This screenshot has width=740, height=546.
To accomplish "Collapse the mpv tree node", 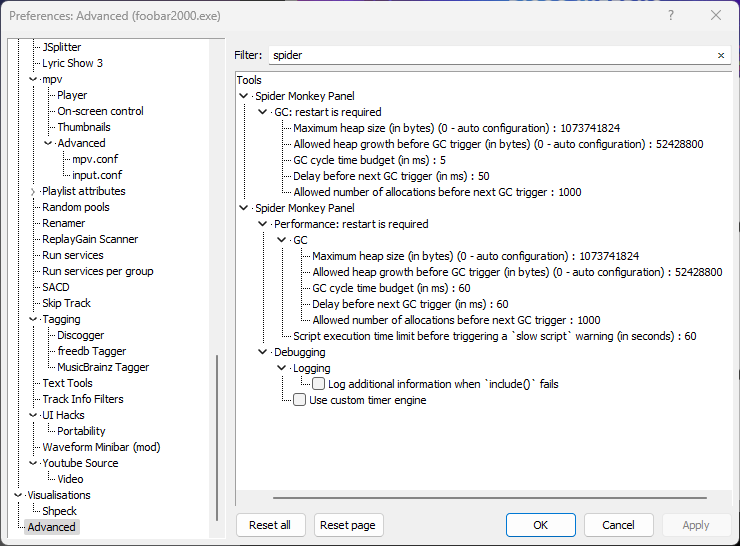I will pyautogui.click(x=33, y=79).
